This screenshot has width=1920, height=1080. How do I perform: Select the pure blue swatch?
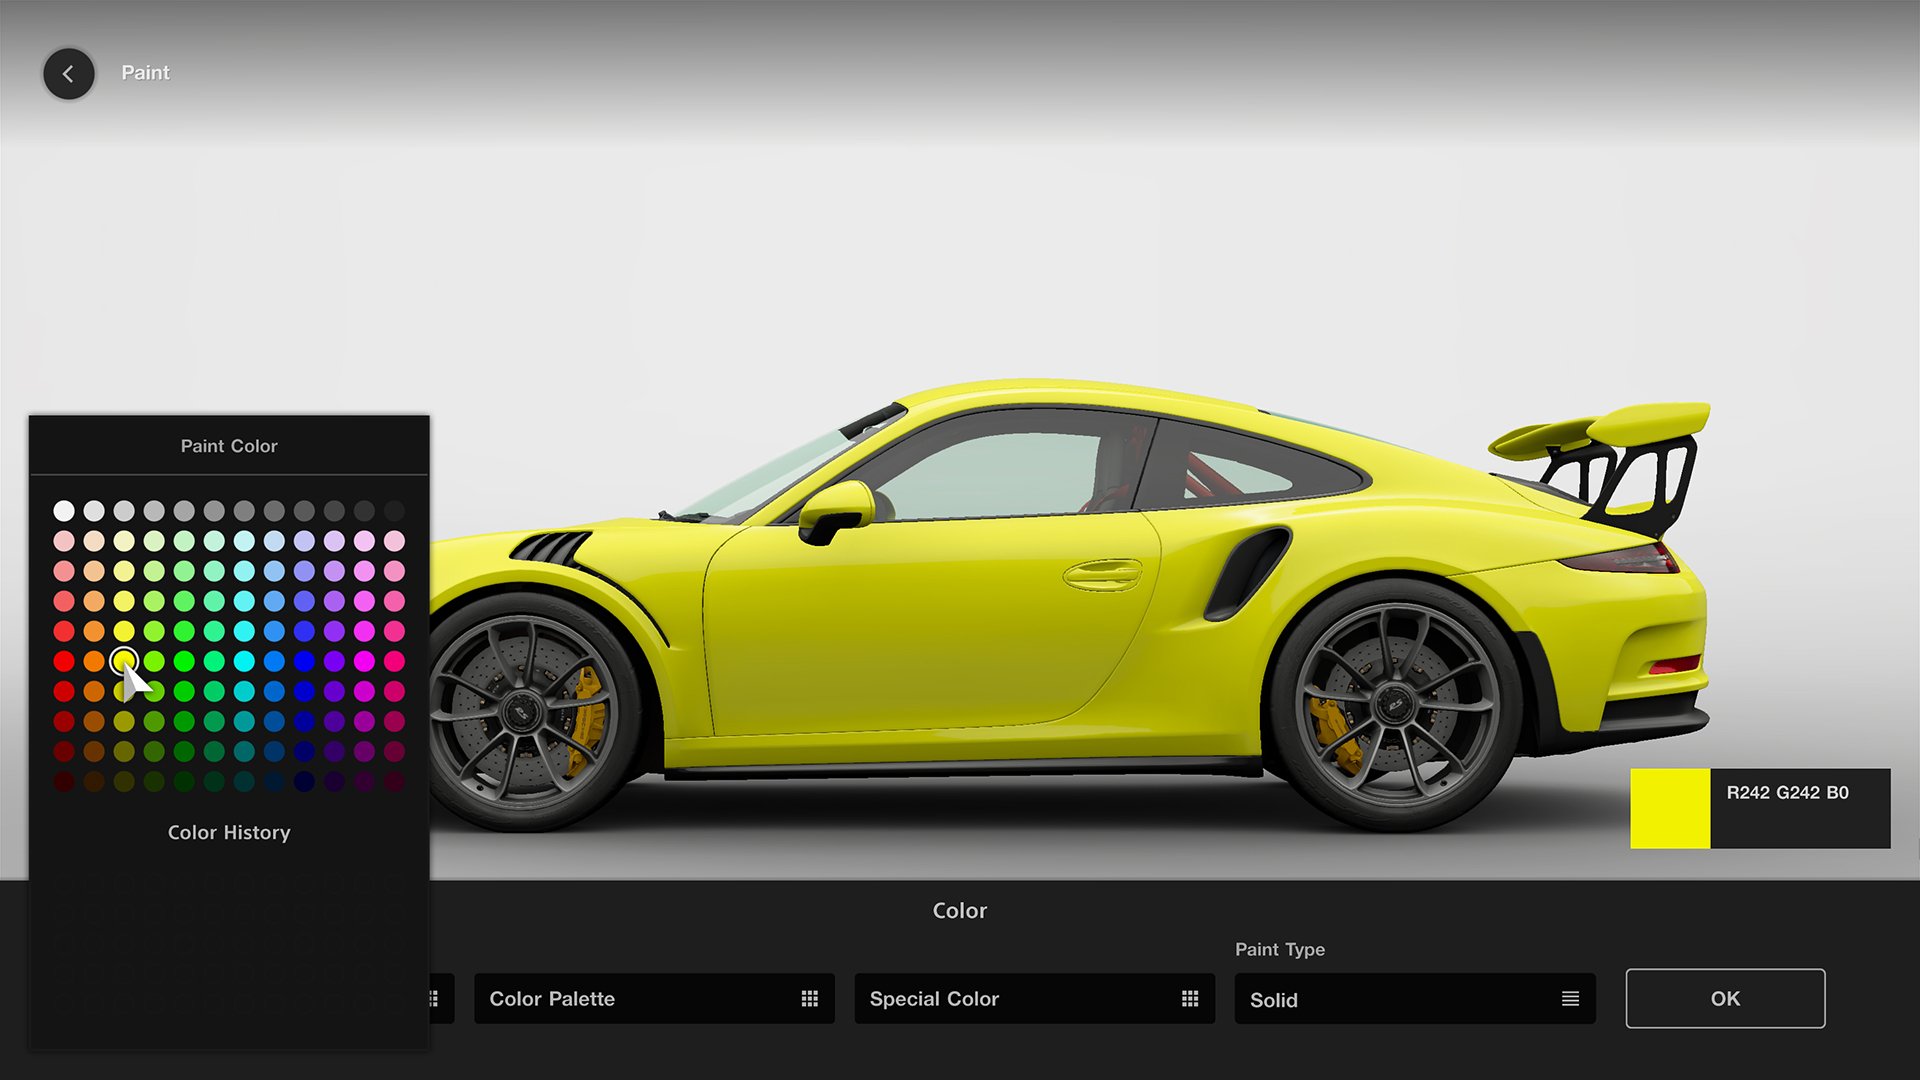point(303,661)
